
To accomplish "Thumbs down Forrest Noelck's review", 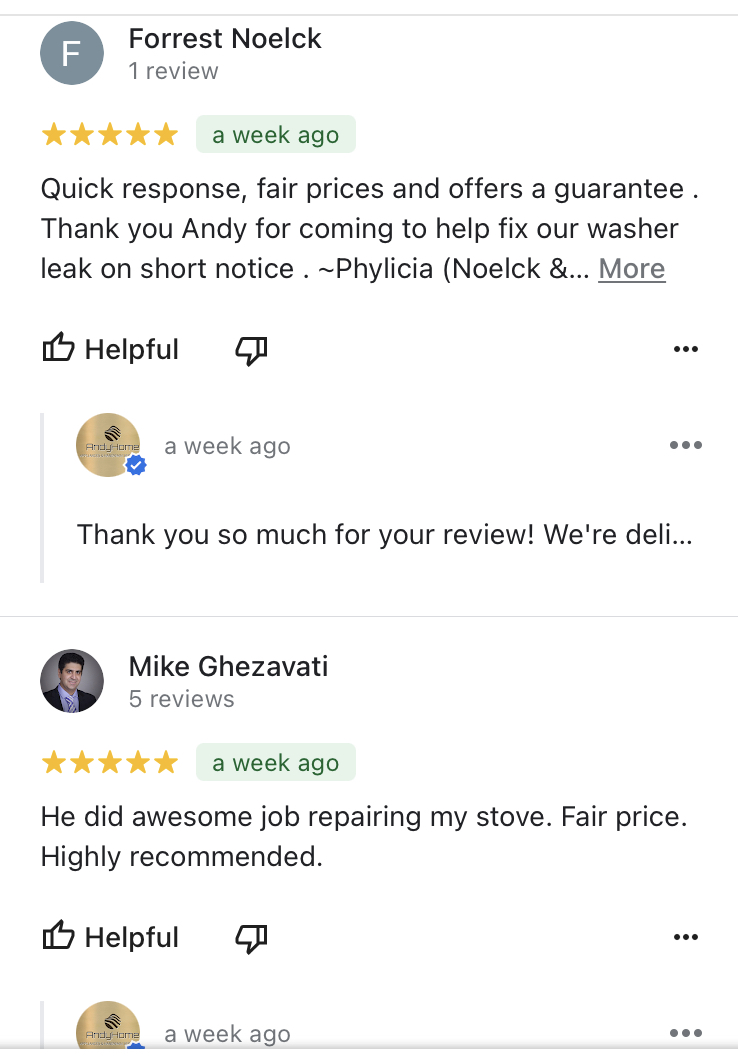I will (251, 349).
